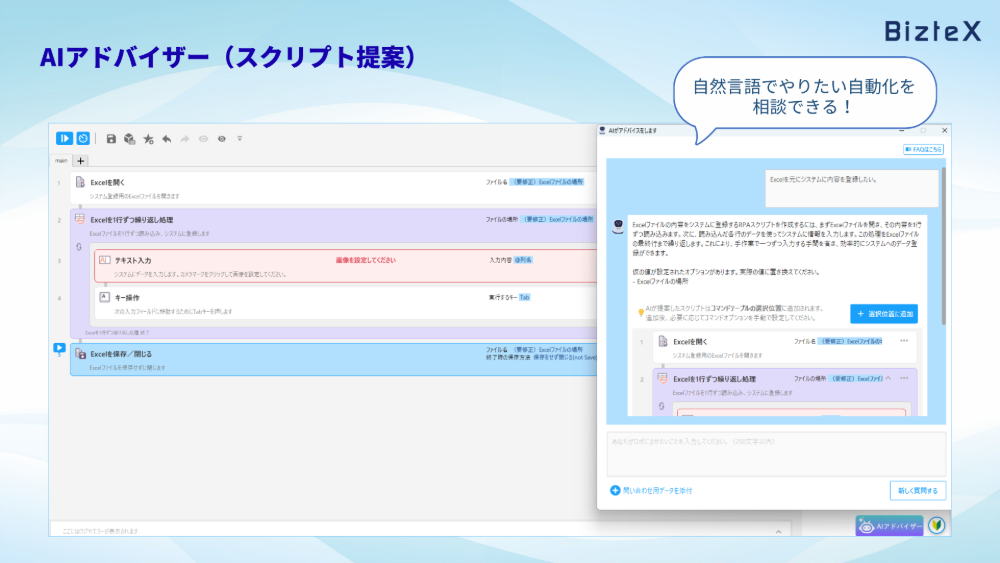Click the loop cycle icon beside nested commands
Screen dimensions: 1000x563
(x=79, y=247)
